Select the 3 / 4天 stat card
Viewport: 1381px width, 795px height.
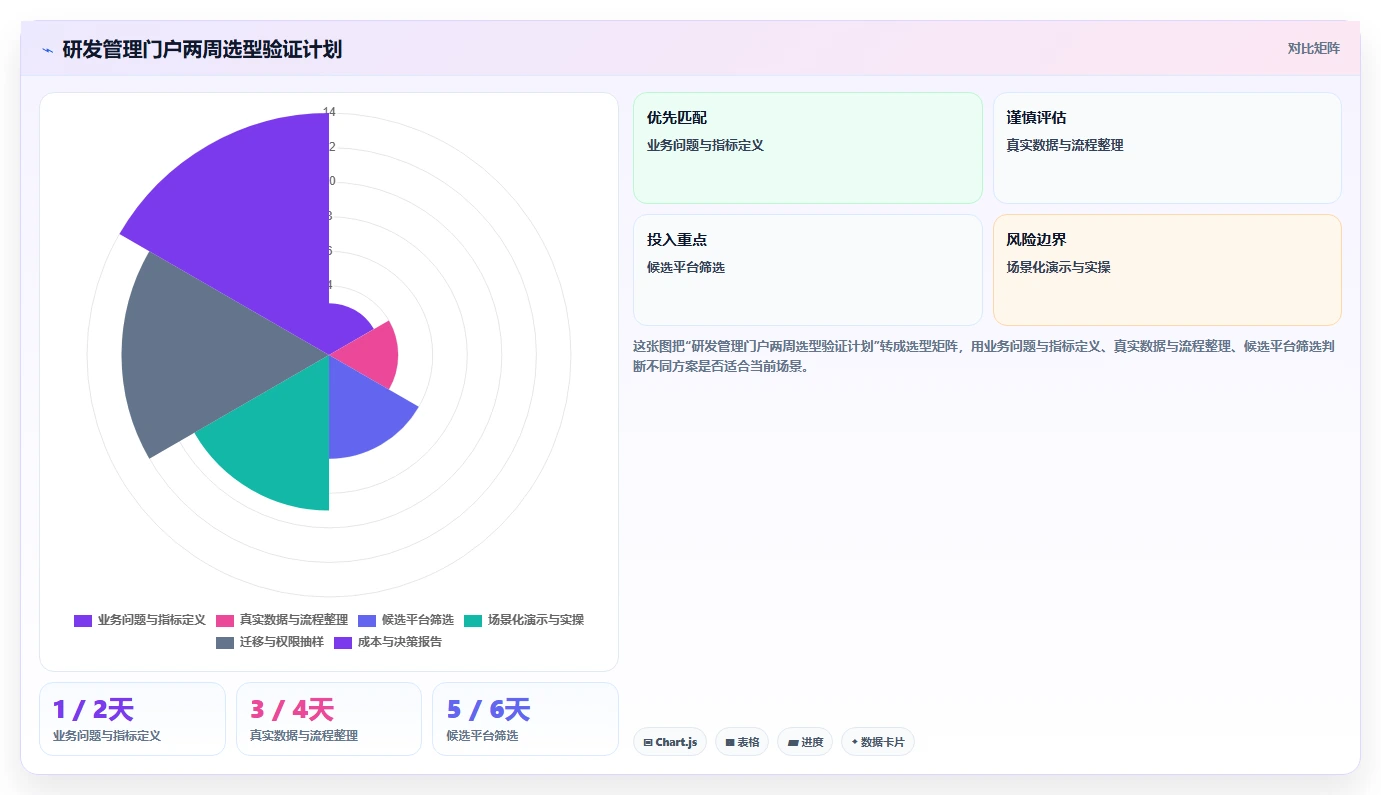point(329,719)
